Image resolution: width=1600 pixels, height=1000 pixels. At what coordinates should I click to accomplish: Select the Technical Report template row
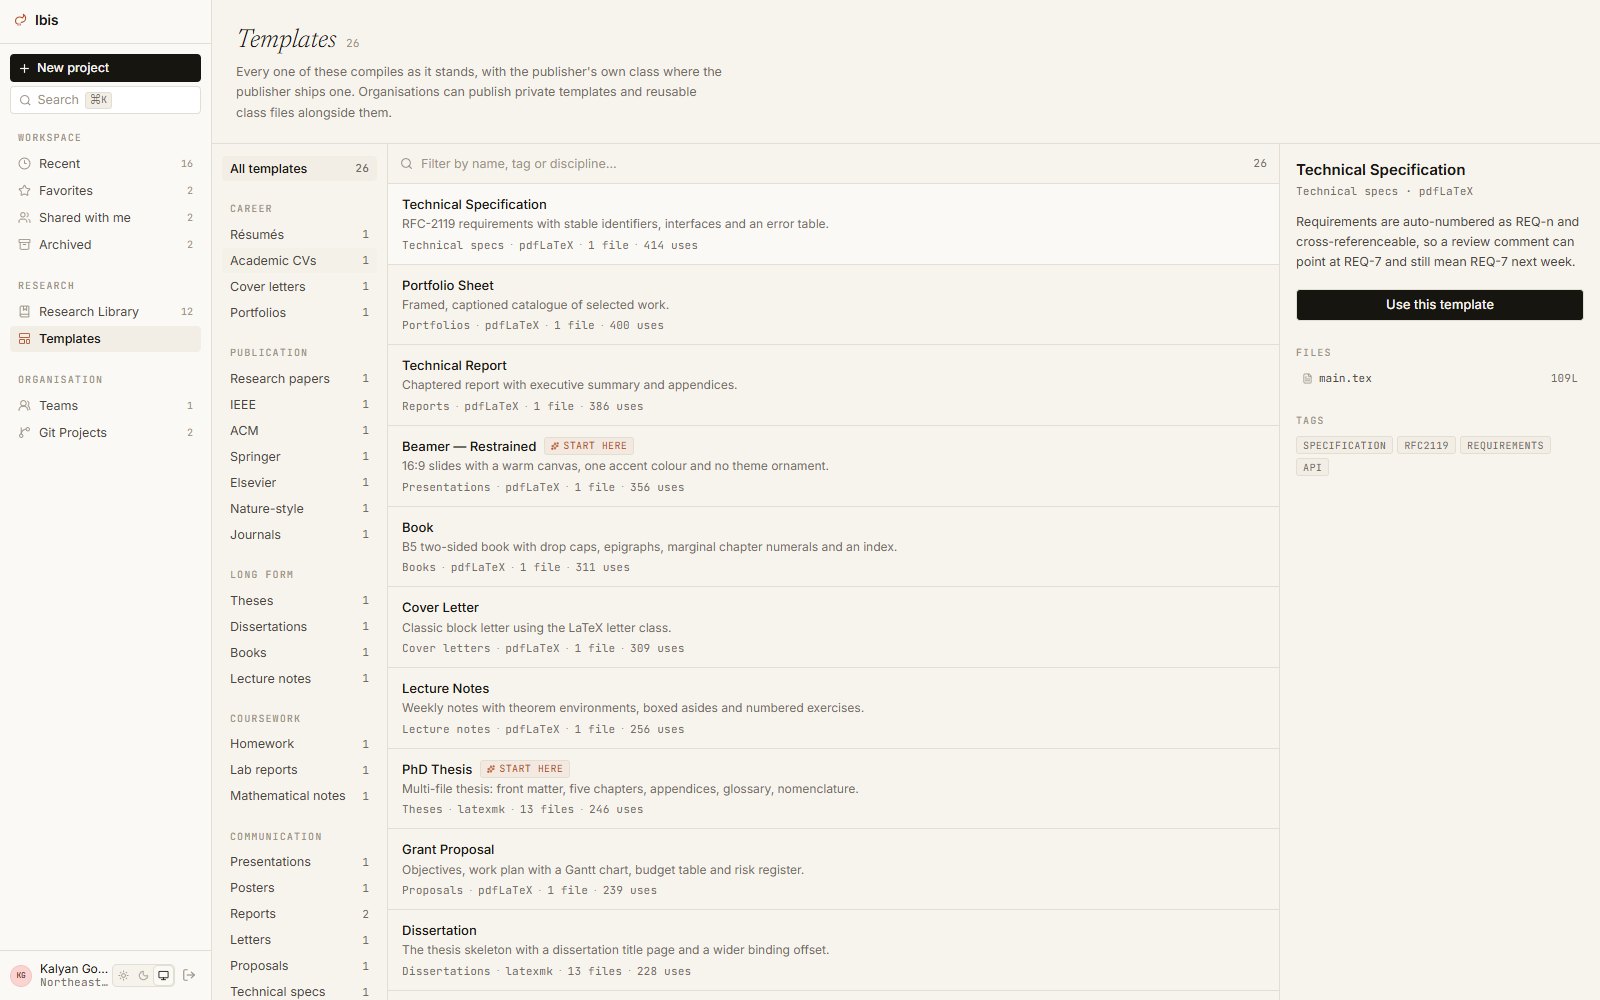[833, 385]
